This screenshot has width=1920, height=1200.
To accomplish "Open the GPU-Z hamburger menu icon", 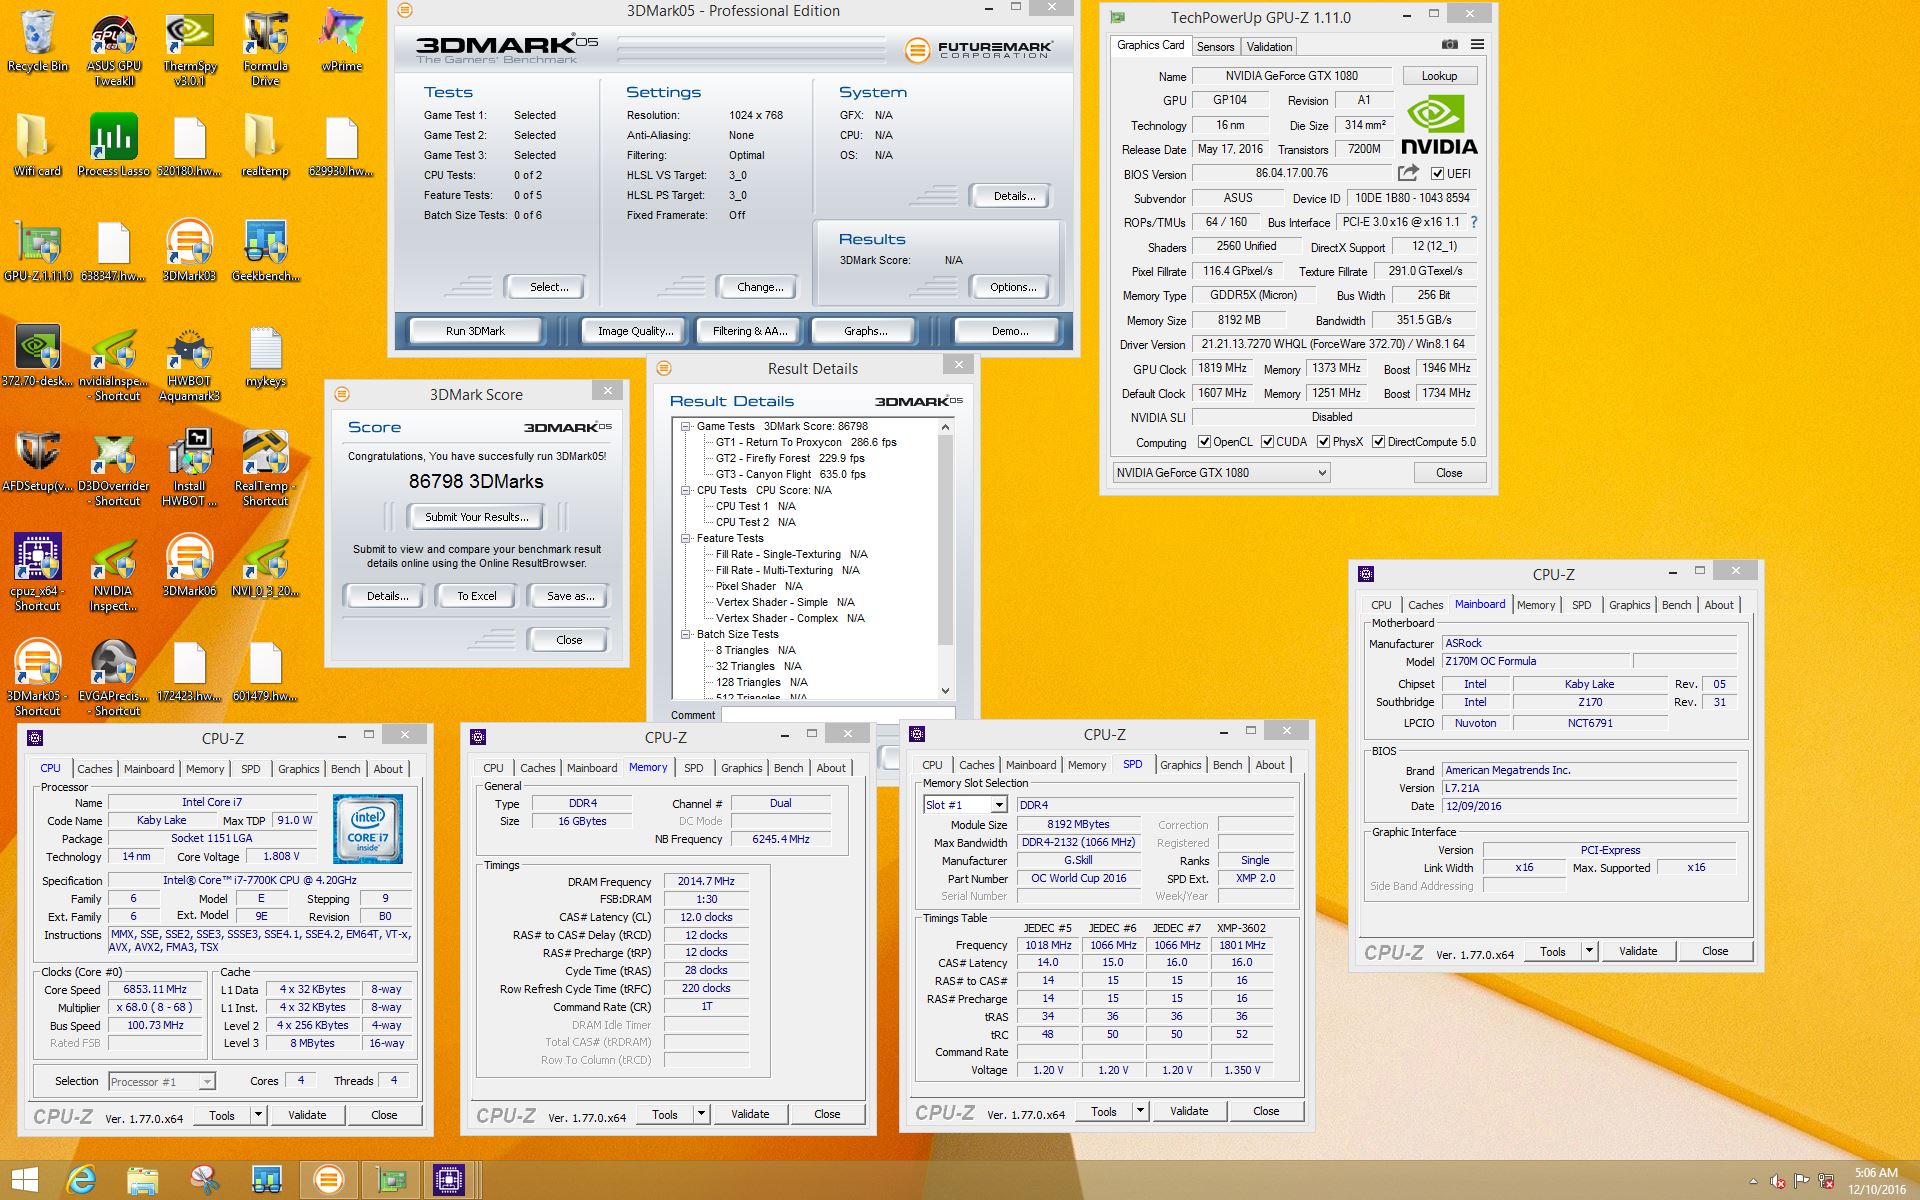I will coord(1477,45).
